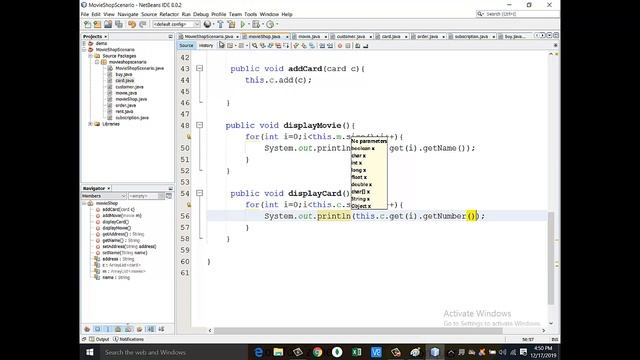Switch editor to History view

click(x=206, y=46)
